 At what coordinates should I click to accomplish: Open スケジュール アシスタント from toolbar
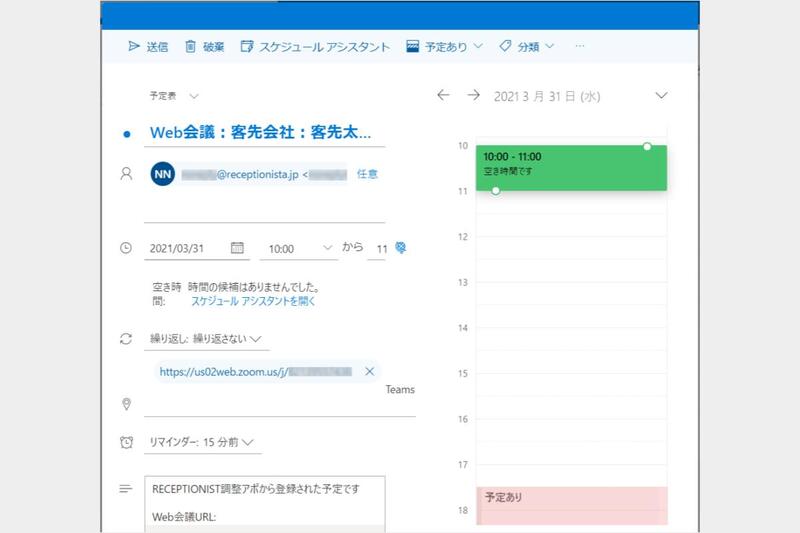pyautogui.click(x=315, y=46)
